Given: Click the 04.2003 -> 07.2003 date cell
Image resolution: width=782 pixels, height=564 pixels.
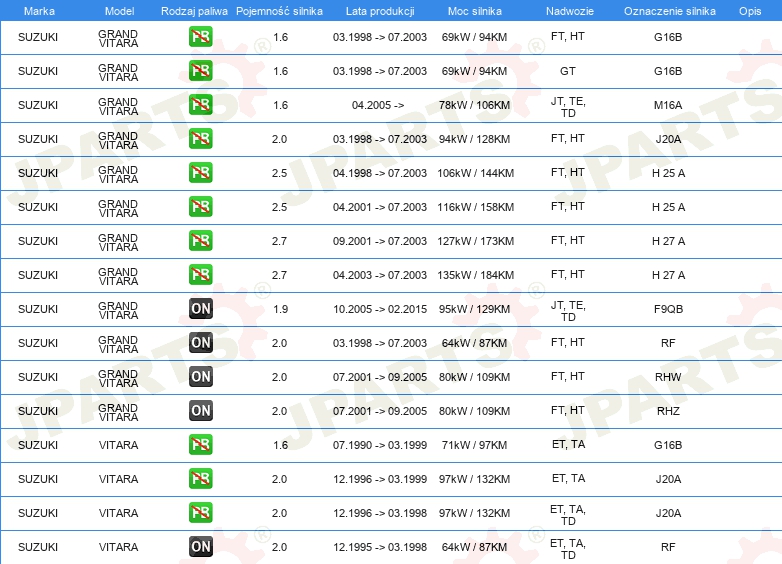Looking at the screenshot, I should click(380, 275).
